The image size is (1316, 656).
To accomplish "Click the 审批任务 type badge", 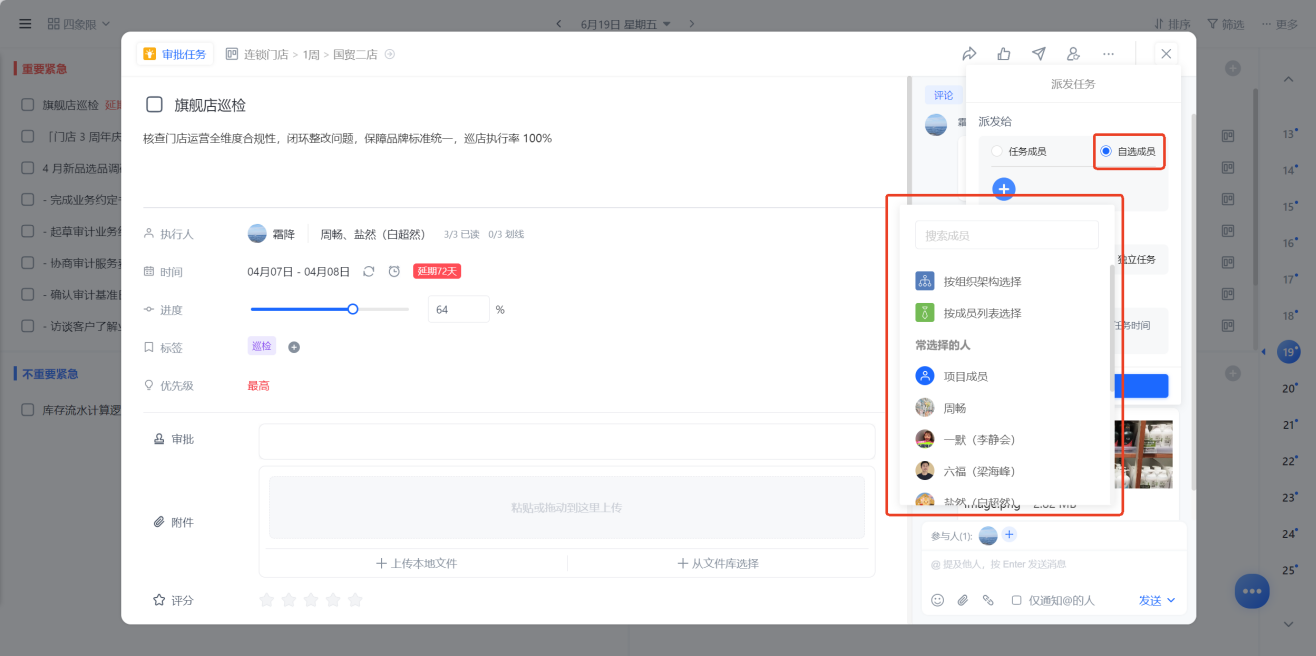I will click(175, 54).
